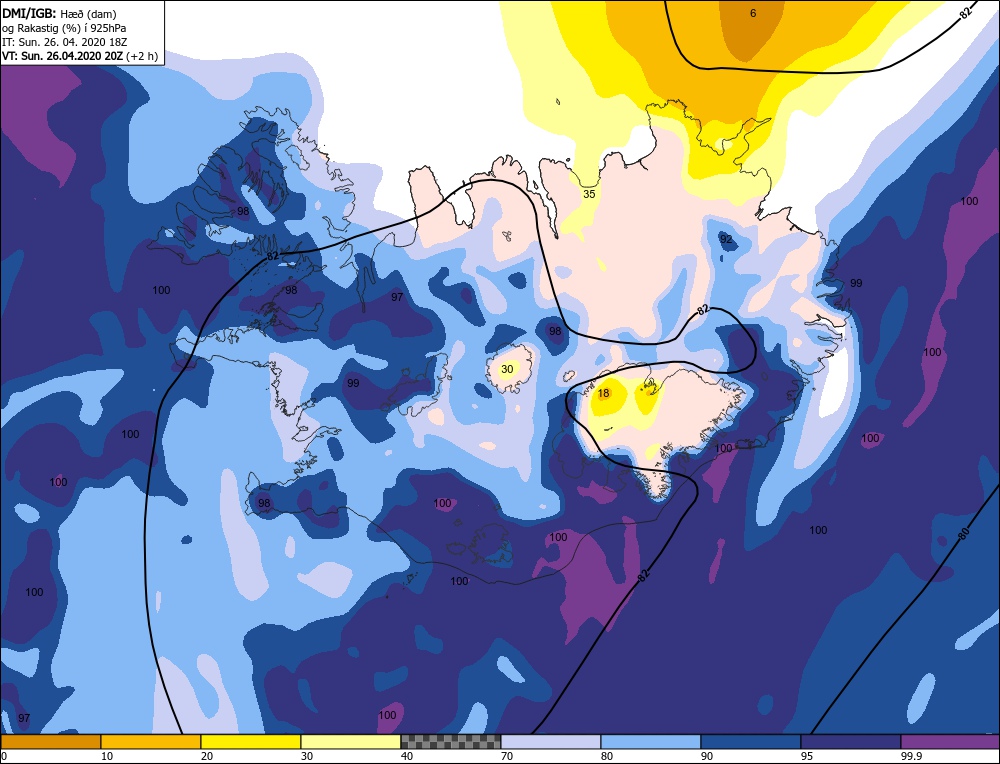Viewport: 1000px width, 764px height.
Task: Select the '20' legend scale number
Action: [x=207, y=756]
